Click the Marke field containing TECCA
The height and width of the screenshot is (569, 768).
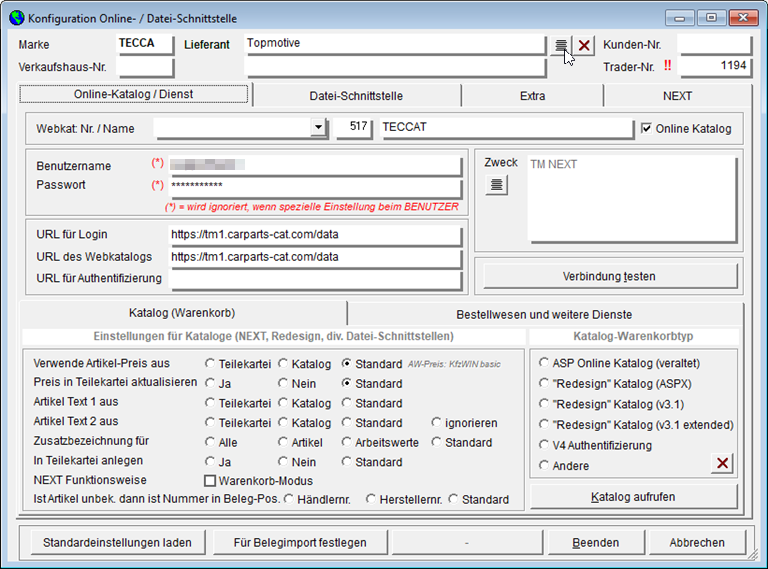pyautogui.click(x=145, y=44)
